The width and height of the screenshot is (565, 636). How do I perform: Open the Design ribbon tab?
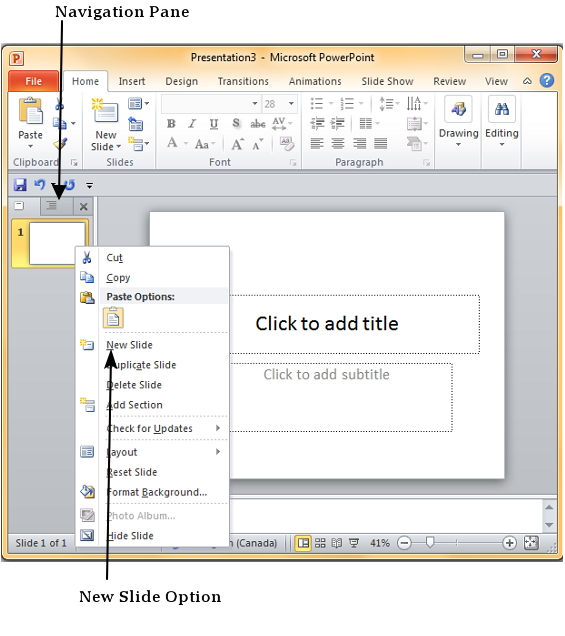pyautogui.click(x=181, y=81)
